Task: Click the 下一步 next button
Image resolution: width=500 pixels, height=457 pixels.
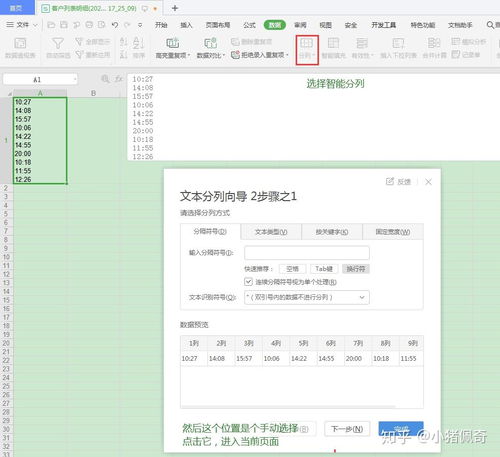Action: (x=347, y=429)
